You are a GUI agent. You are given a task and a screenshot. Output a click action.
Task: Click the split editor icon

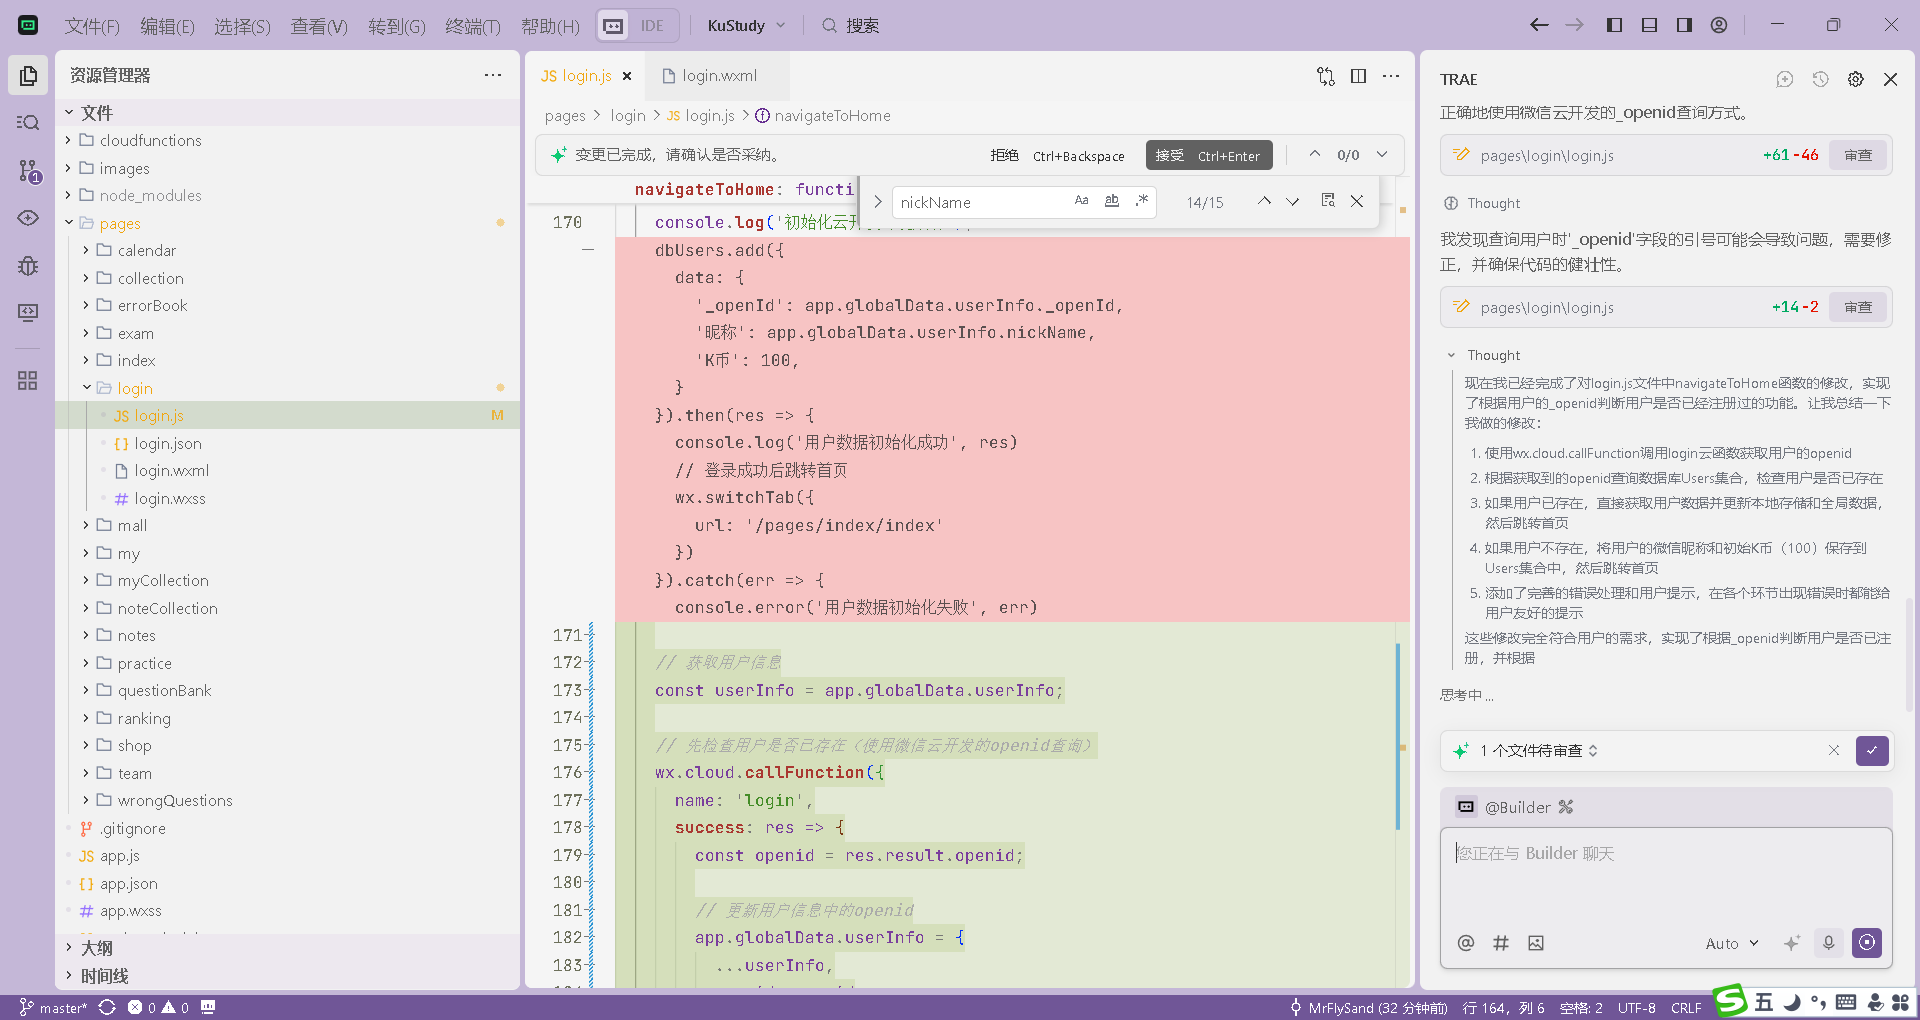point(1358,76)
